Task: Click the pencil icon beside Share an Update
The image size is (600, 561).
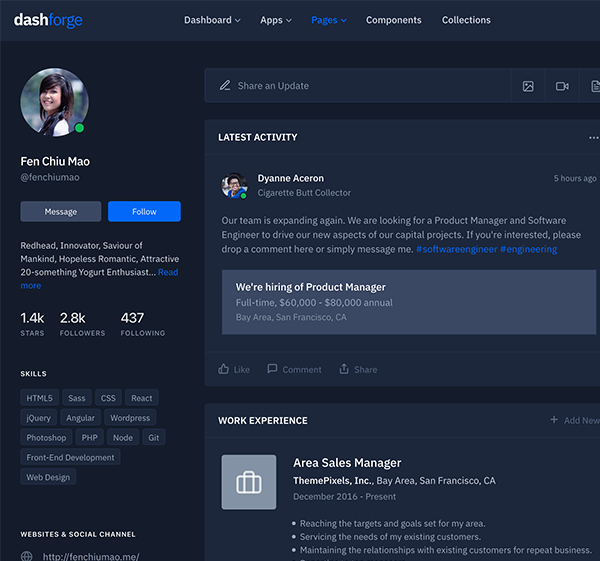Action: pyautogui.click(x=225, y=86)
